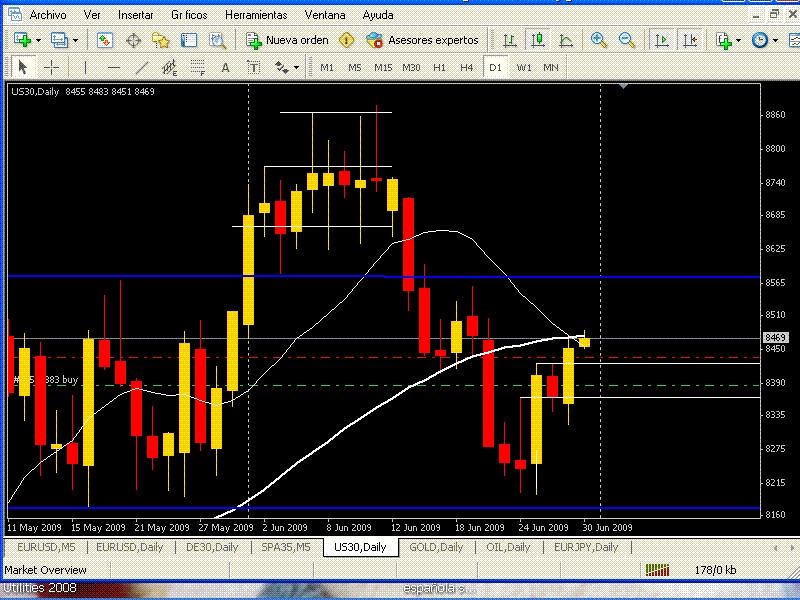Toggle the chart auto scroll button
This screenshot has width=800, height=600.
coord(661,40)
